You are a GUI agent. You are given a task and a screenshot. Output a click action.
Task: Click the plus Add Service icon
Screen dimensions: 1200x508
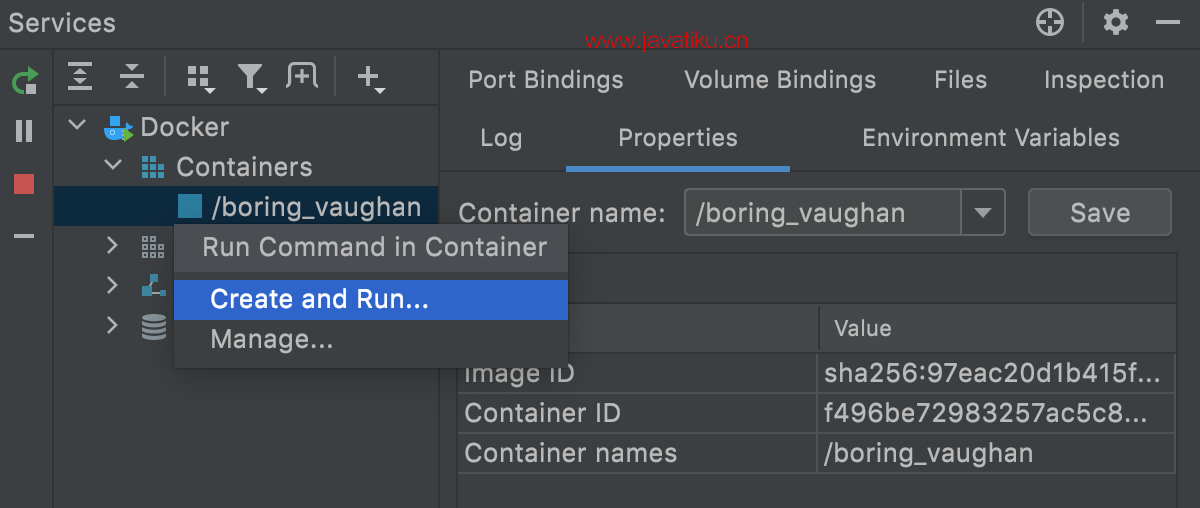(x=370, y=77)
